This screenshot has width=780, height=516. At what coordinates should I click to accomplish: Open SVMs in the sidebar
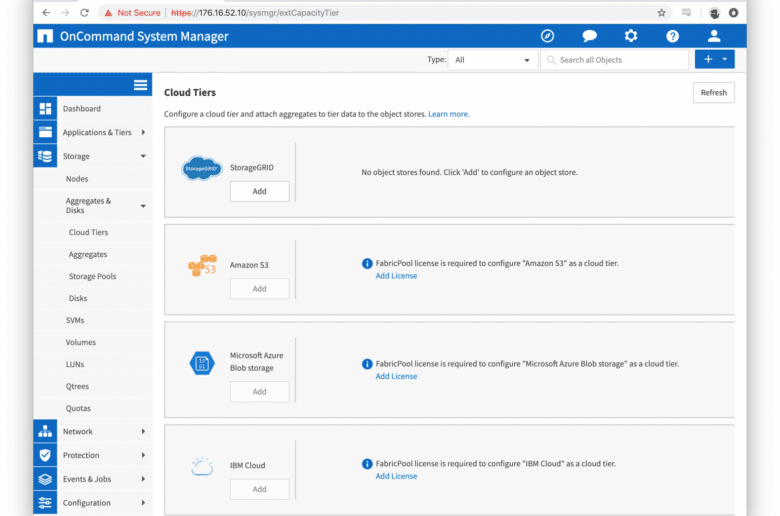pos(75,320)
